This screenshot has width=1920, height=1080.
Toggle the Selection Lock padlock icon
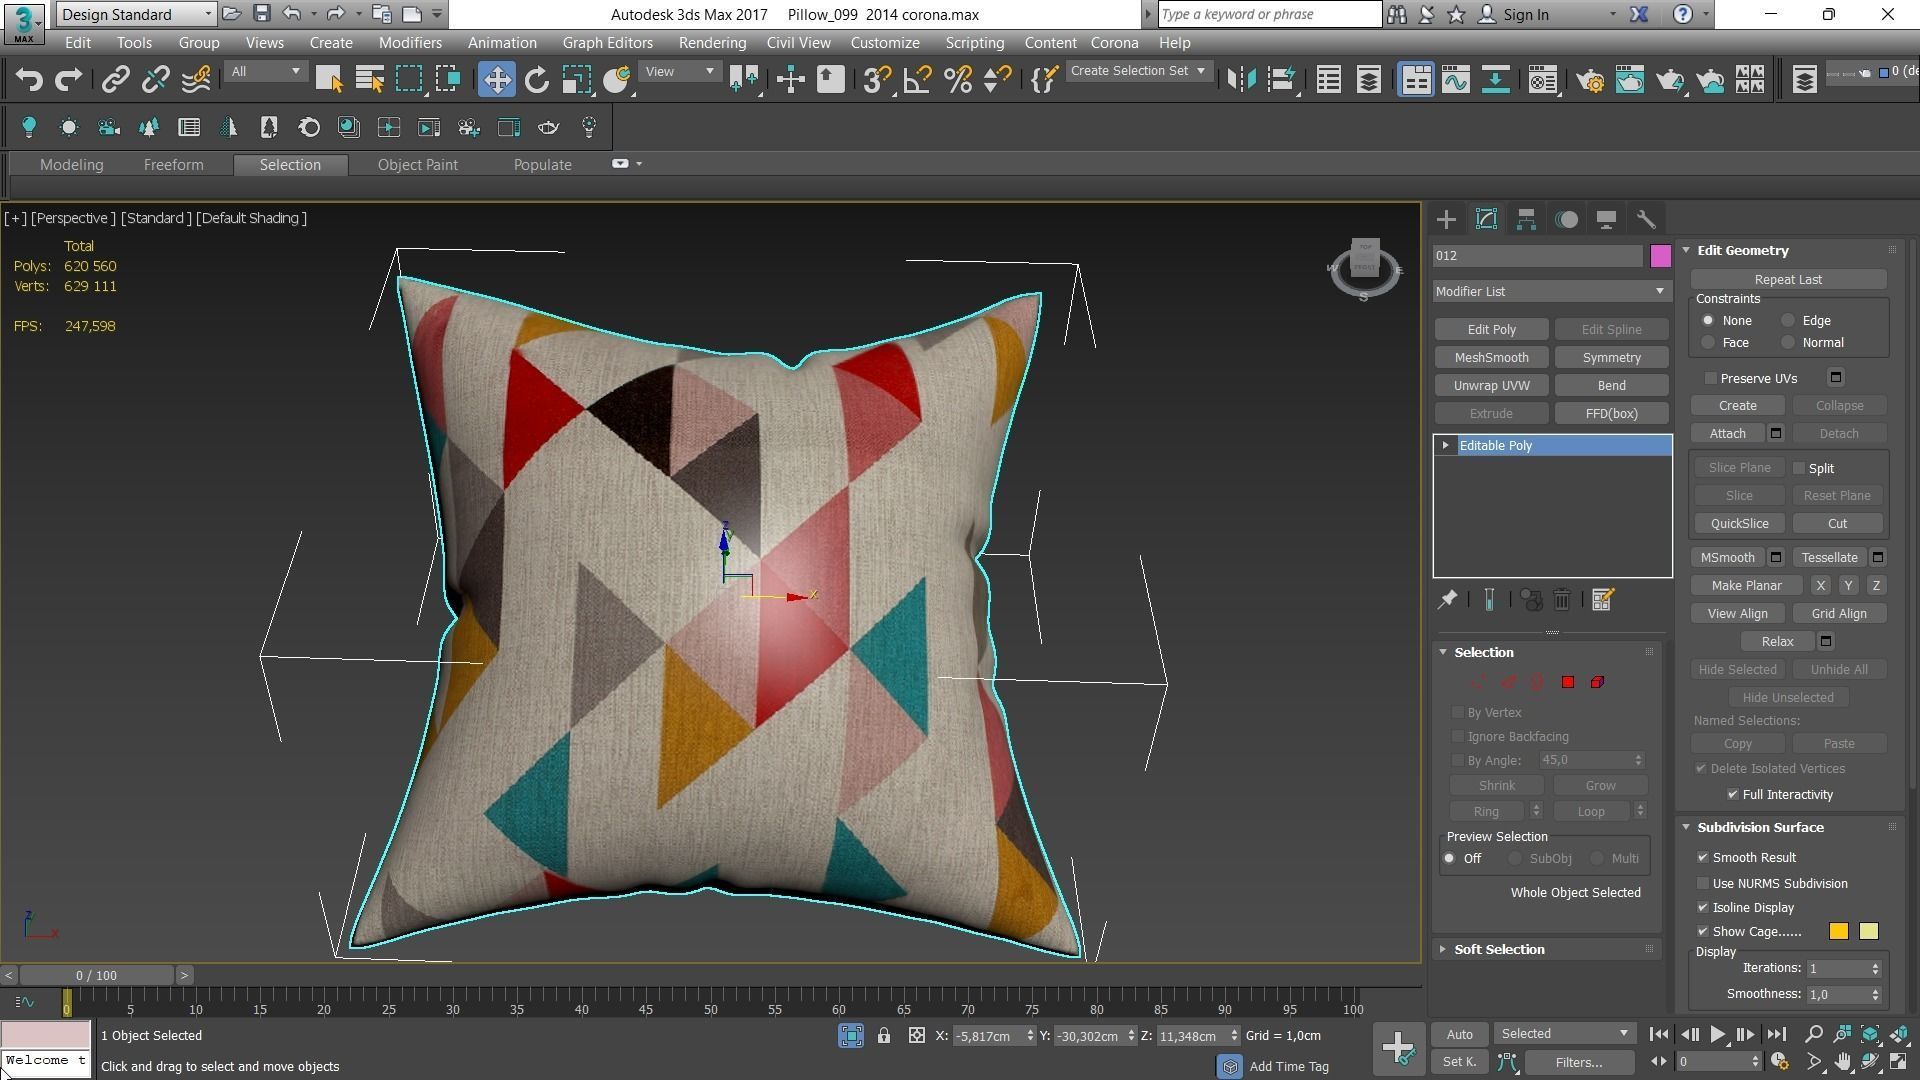(x=884, y=1036)
